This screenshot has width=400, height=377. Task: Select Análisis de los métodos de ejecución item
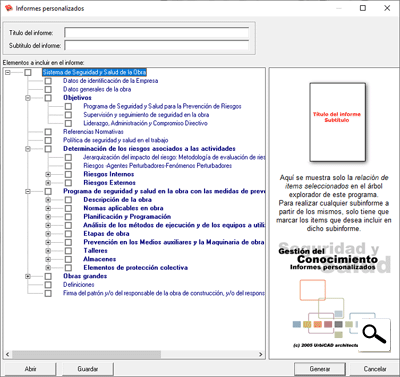click(174, 225)
